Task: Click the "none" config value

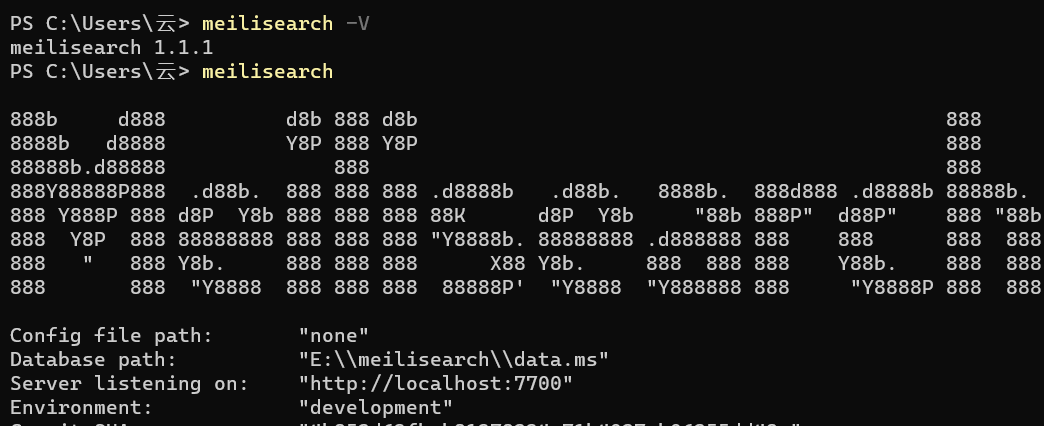Action: 334,335
